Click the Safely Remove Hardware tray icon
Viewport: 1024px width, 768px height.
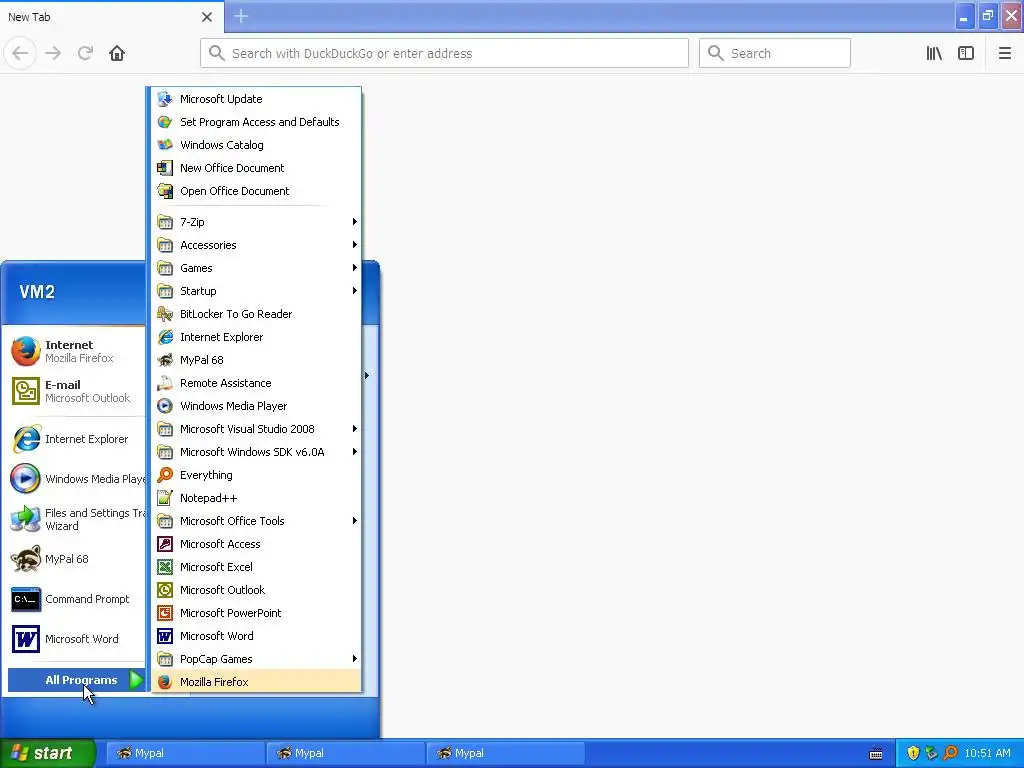pos(931,753)
